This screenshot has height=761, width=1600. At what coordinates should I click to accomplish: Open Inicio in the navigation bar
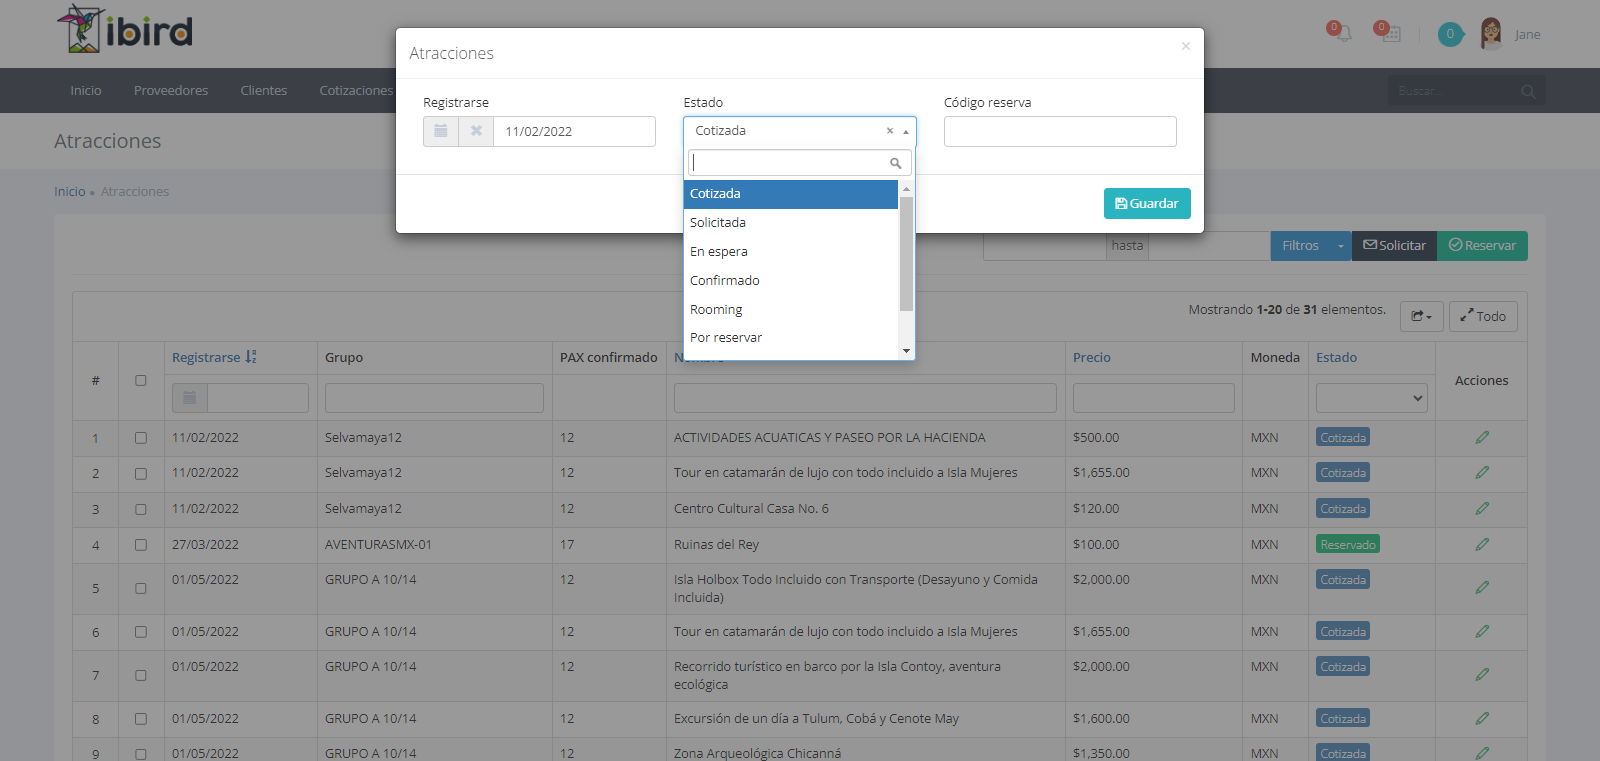[x=86, y=90]
